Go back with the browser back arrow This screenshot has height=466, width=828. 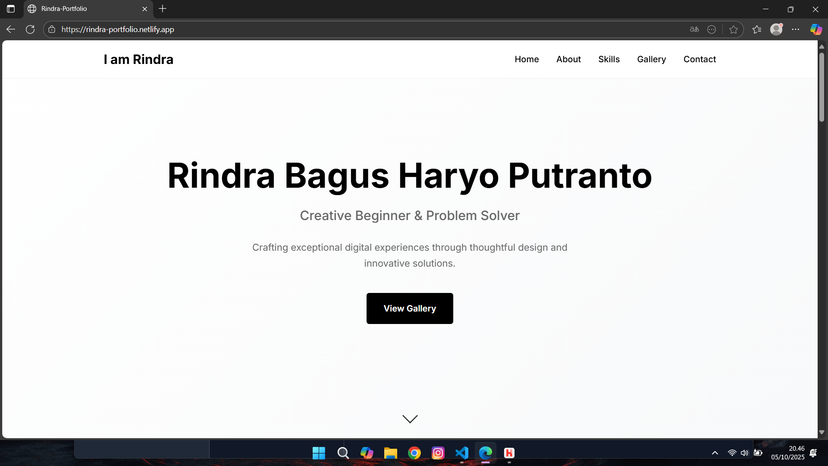tap(11, 30)
